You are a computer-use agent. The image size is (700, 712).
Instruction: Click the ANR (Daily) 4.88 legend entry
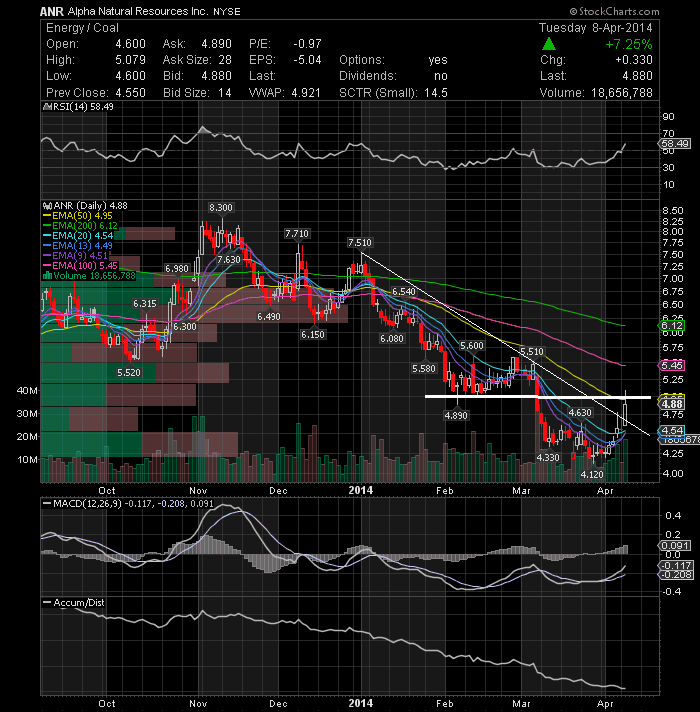click(x=85, y=206)
